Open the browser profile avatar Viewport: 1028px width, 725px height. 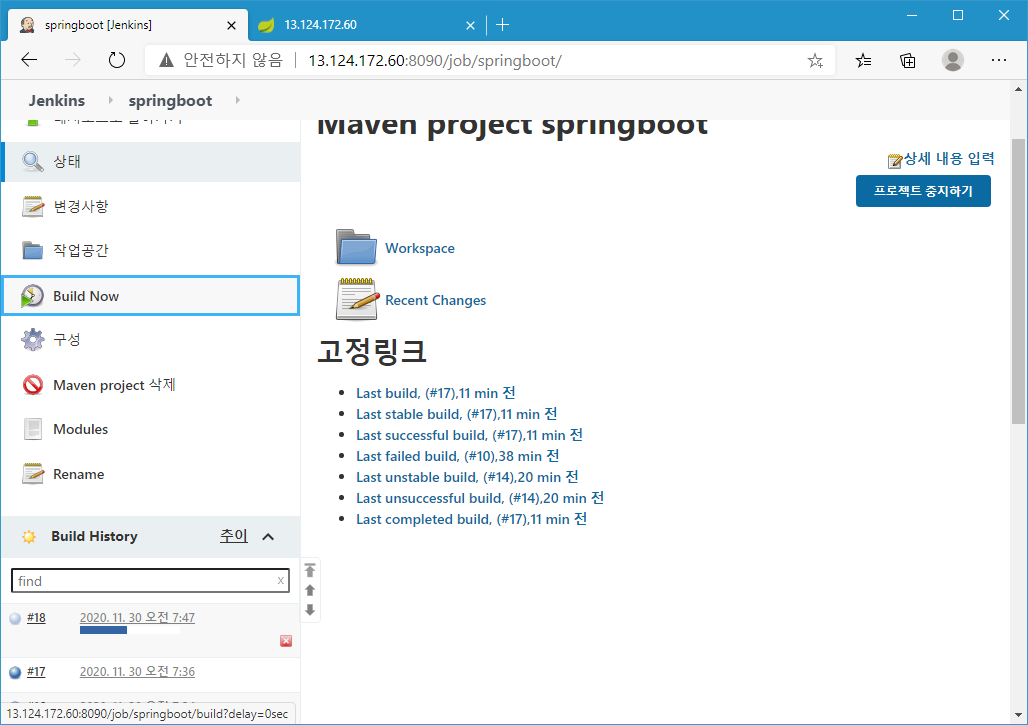pos(953,60)
